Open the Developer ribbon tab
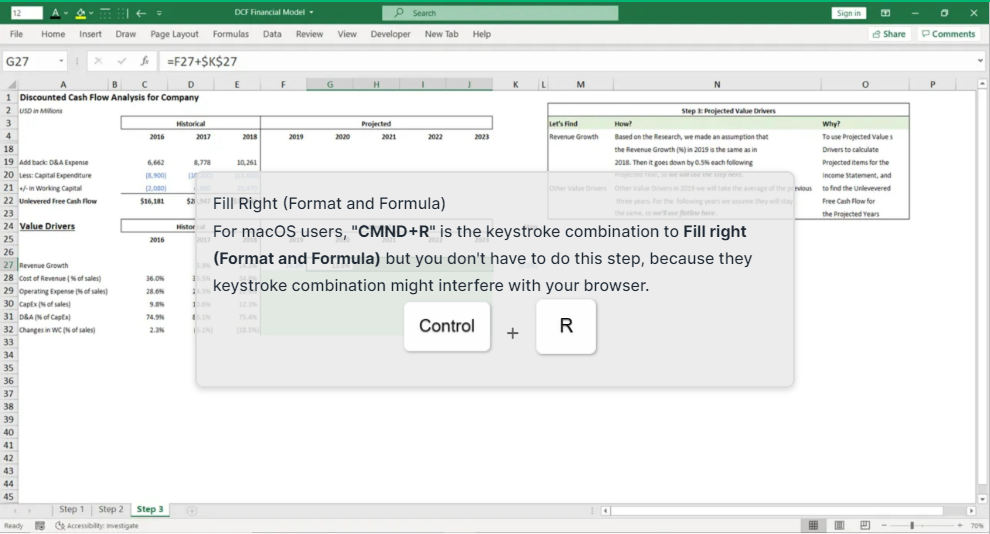990x534 pixels. click(x=390, y=34)
